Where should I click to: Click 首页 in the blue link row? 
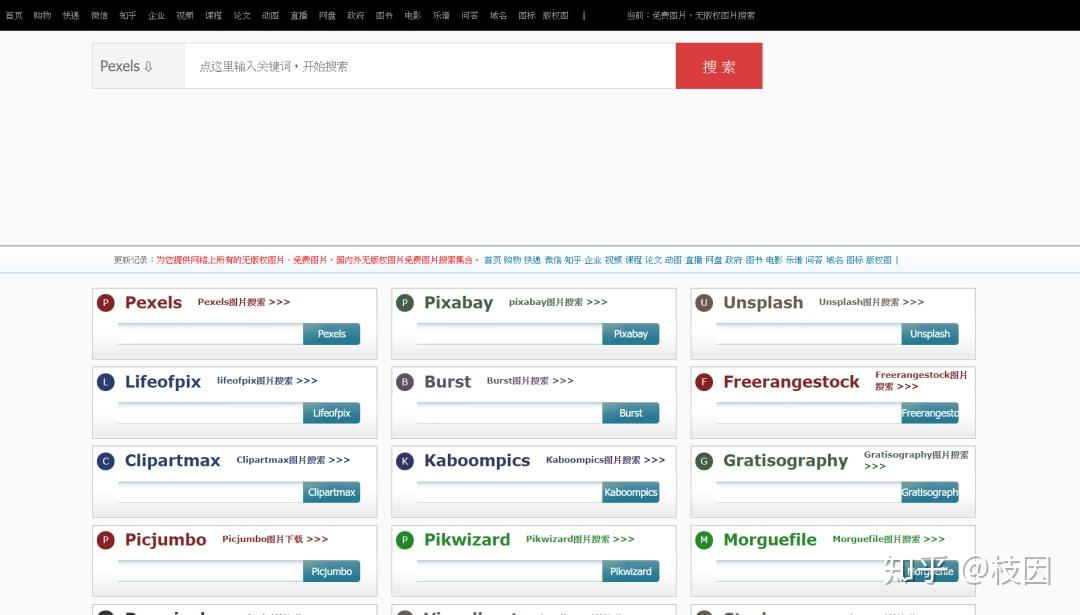[492, 260]
